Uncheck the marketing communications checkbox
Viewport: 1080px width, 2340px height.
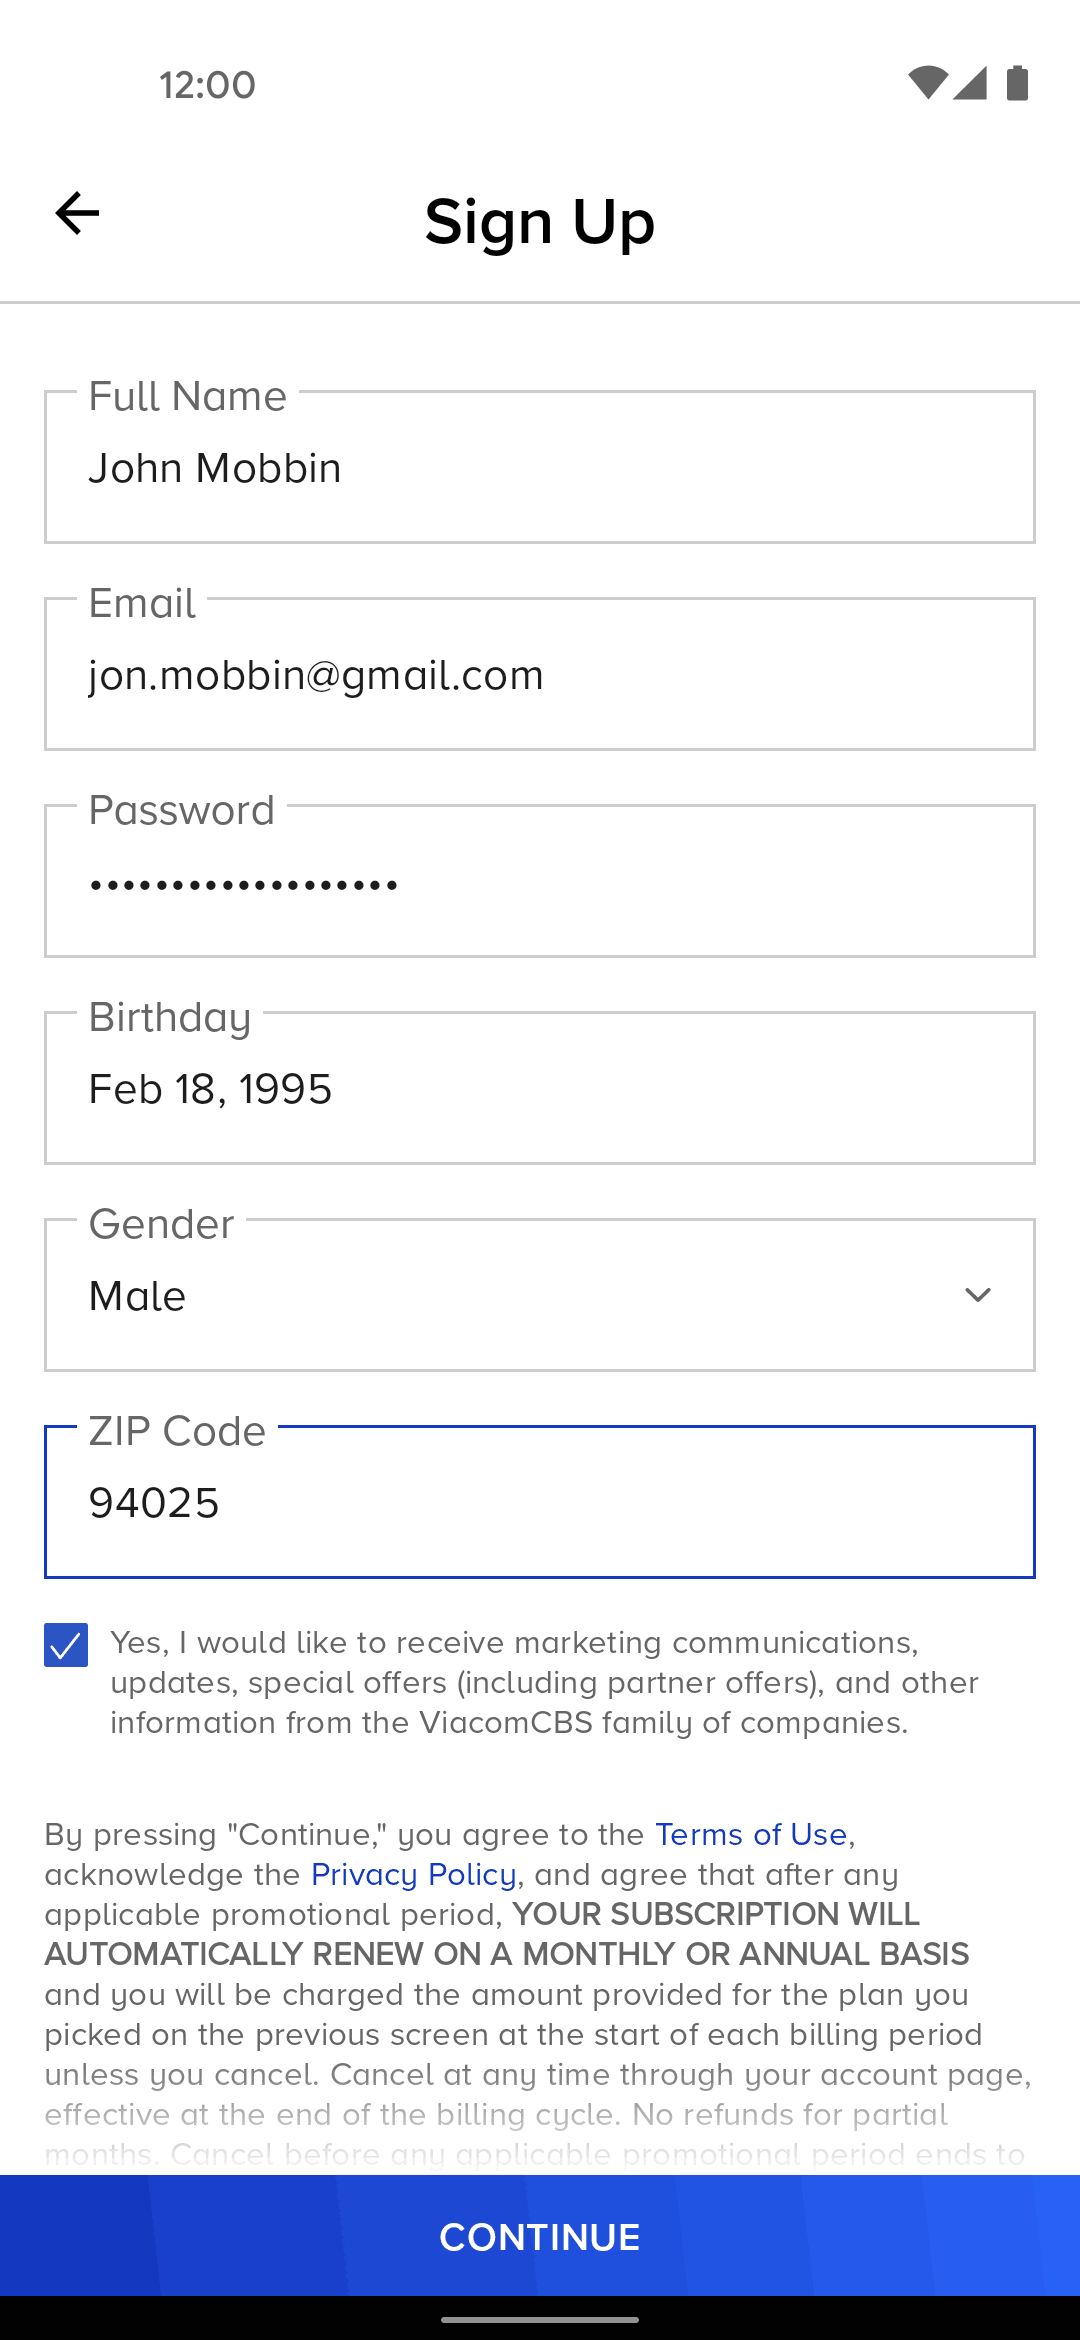[66, 1645]
